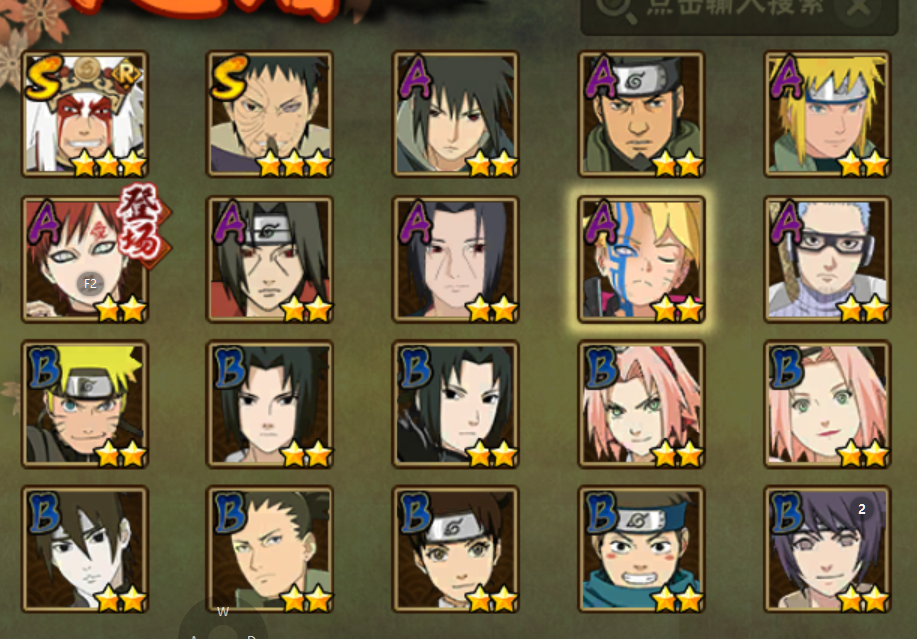
Task: Select B-rank pale Sai portrait
Action: (x=85, y=549)
